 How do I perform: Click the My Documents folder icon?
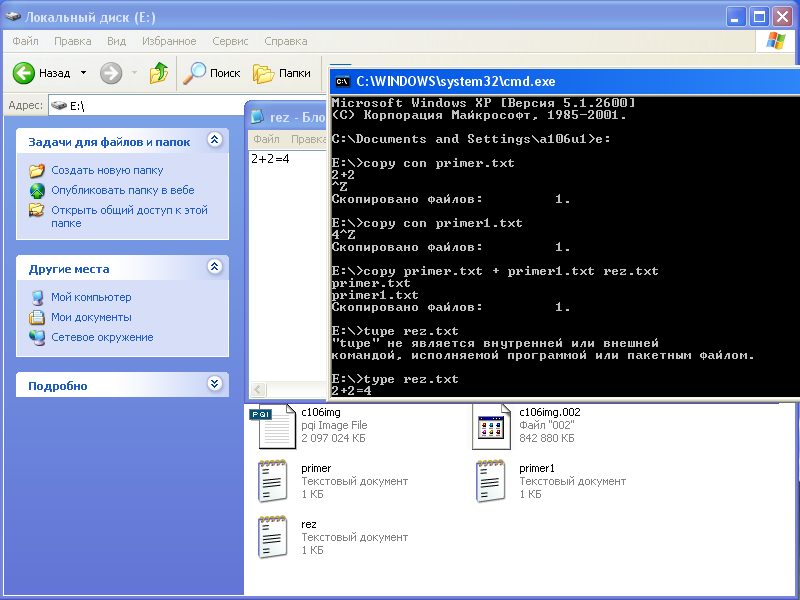(37, 317)
